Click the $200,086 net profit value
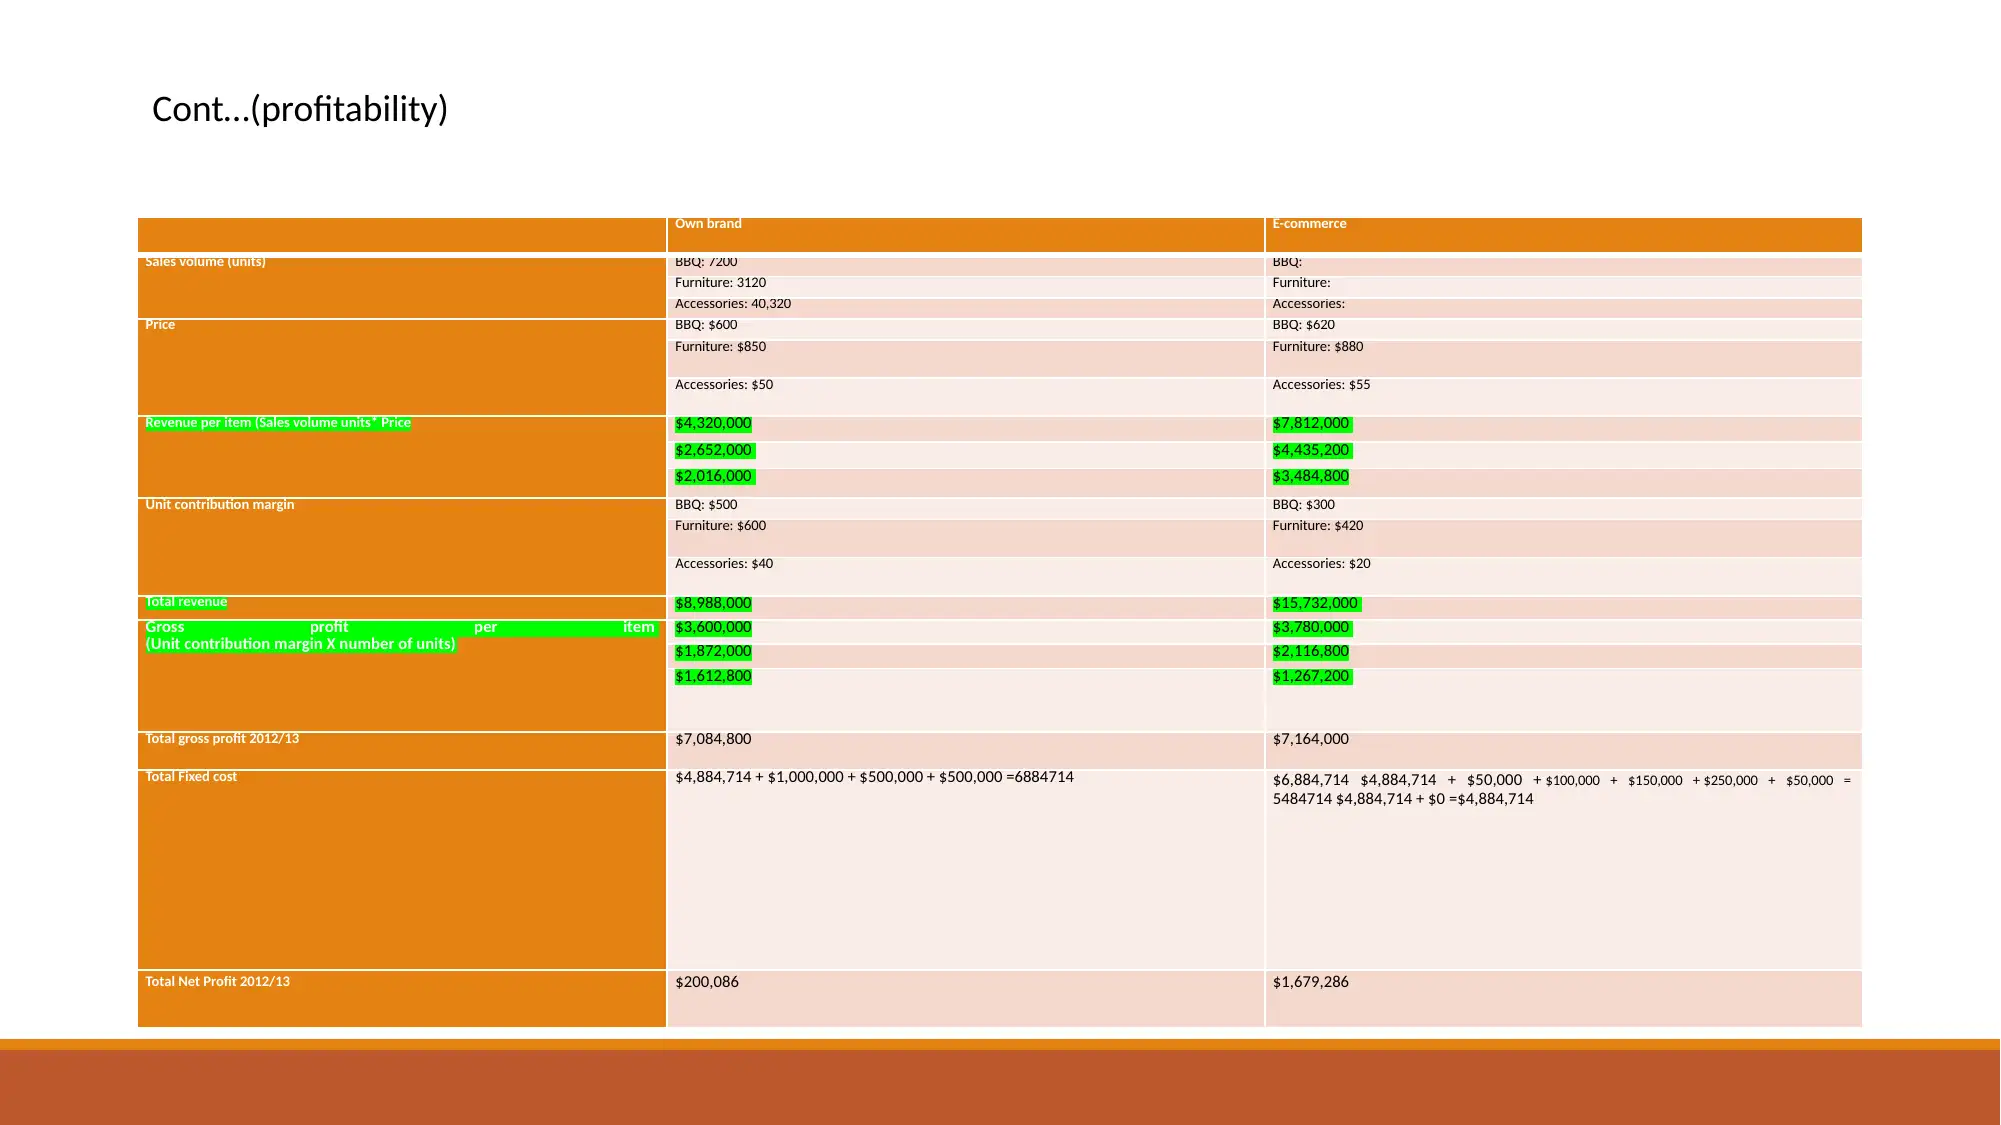Image resolution: width=2001 pixels, height=1125 pixels. pyautogui.click(x=707, y=983)
